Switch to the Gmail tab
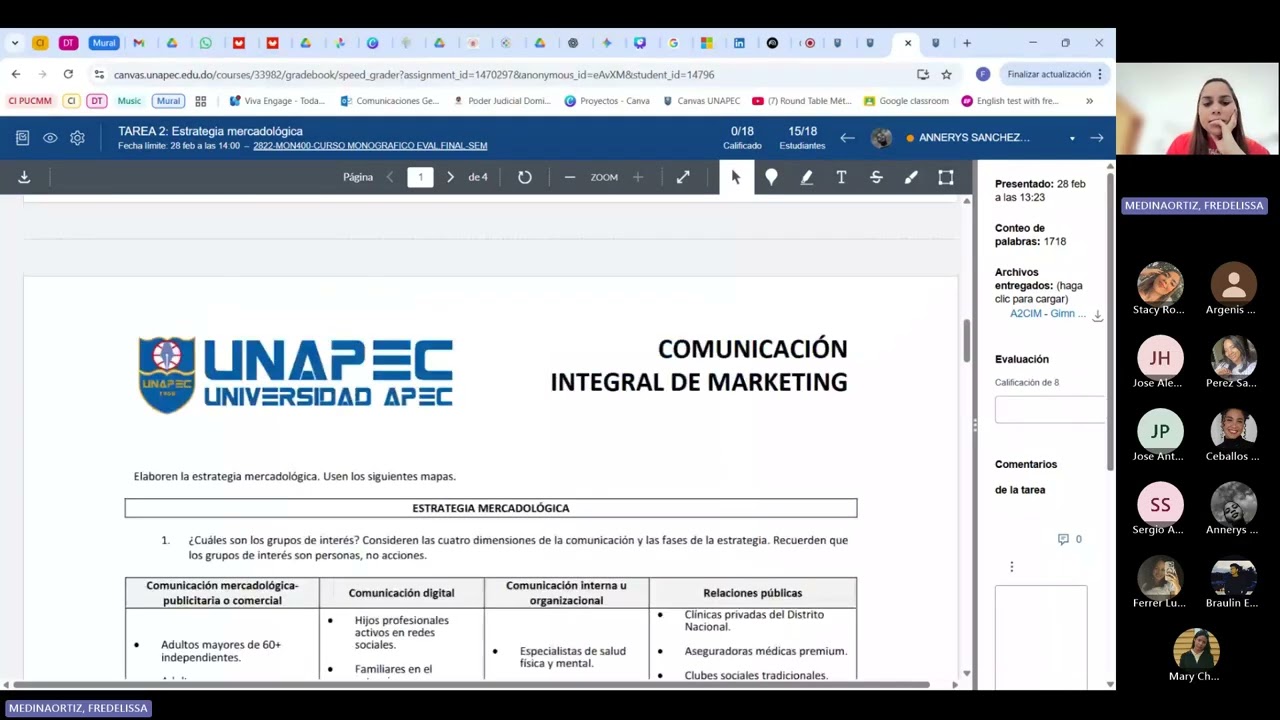This screenshot has height=720, width=1280. click(x=139, y=43)
